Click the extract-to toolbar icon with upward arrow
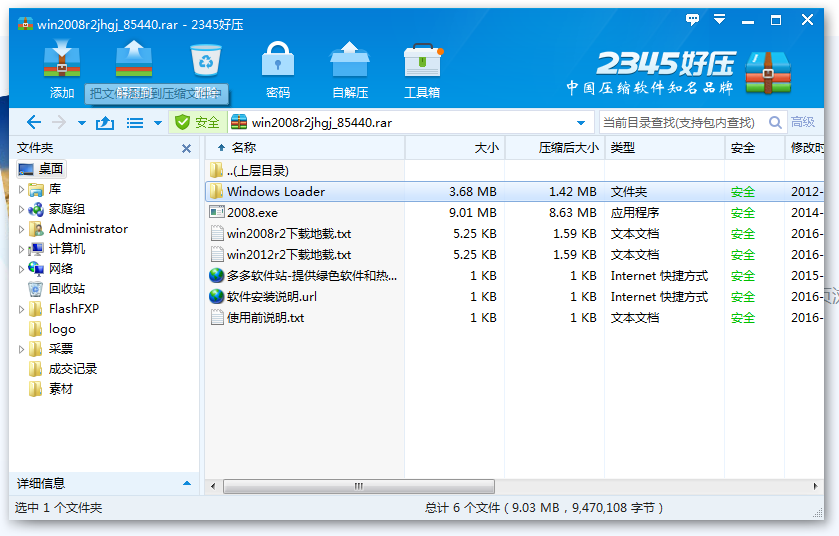 [x=133, y=62]
